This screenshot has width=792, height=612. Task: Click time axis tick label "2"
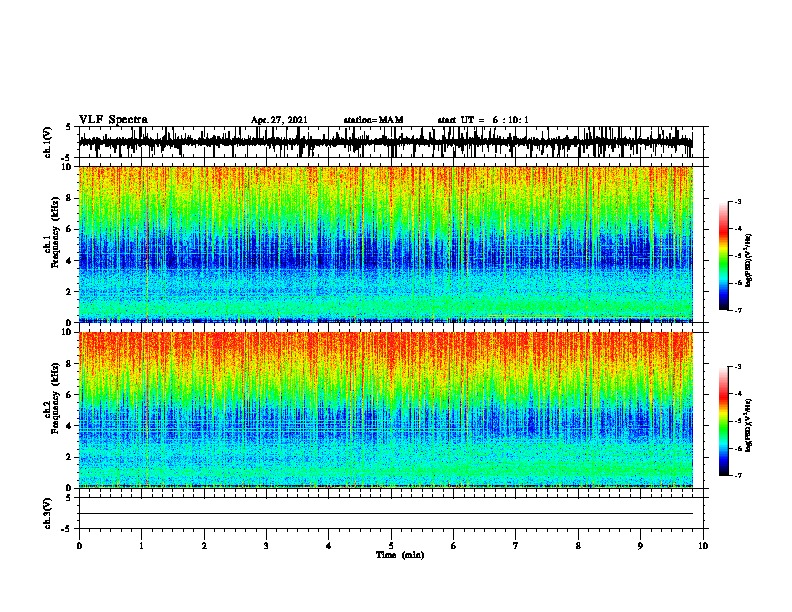click(x=204, y=546)
